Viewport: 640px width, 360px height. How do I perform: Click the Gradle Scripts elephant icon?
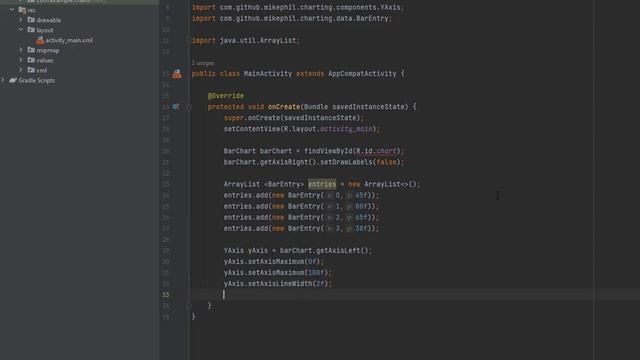tap(13, 80)
